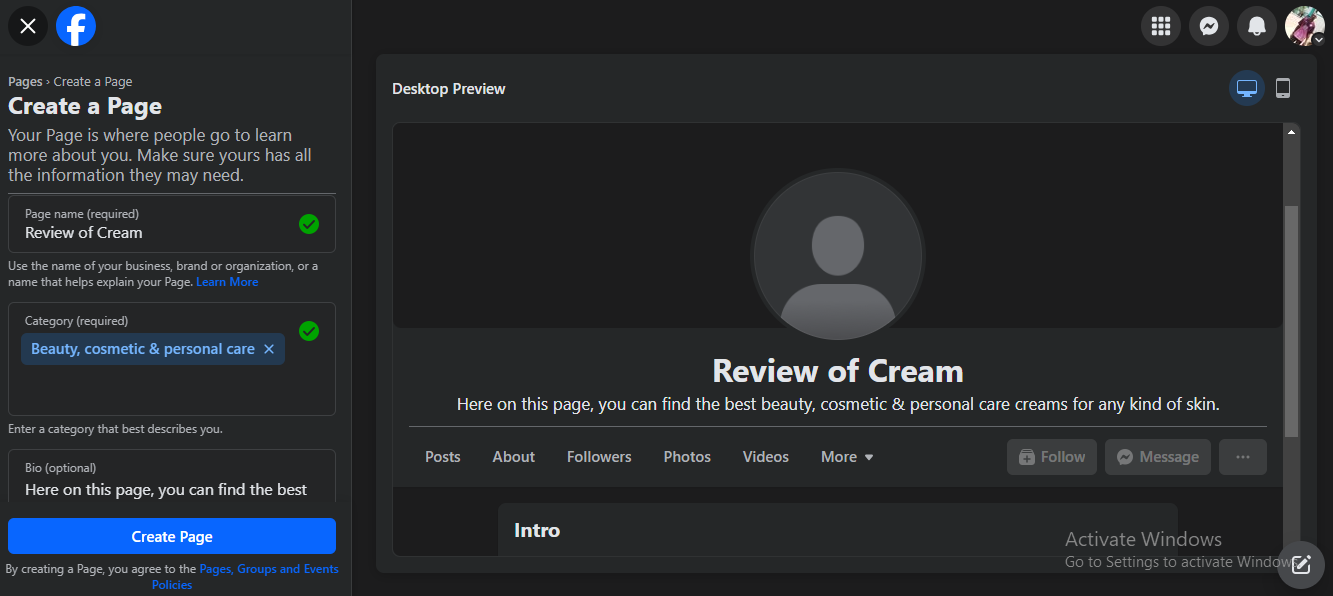Open the notifications bell
Screen dimensions: 1333x596
(x=1257, y=26)
